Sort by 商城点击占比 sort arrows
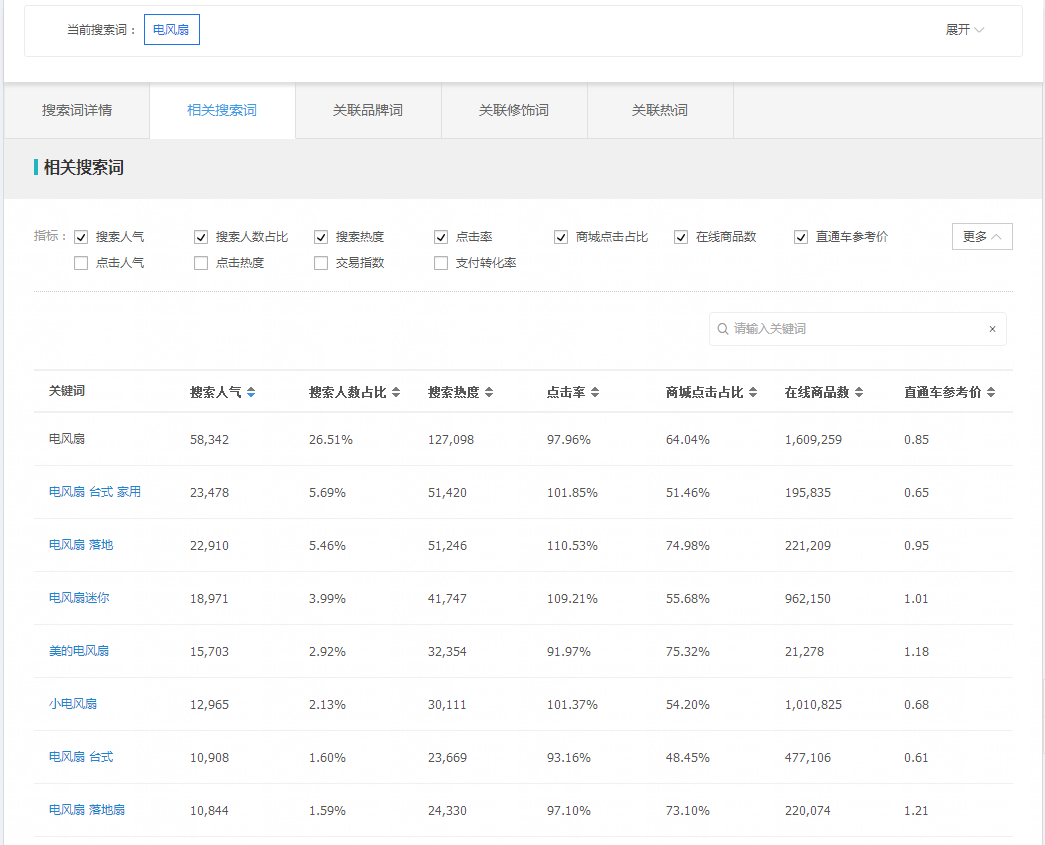This screenshot has width=1045, height=845. tap(752, 393)
